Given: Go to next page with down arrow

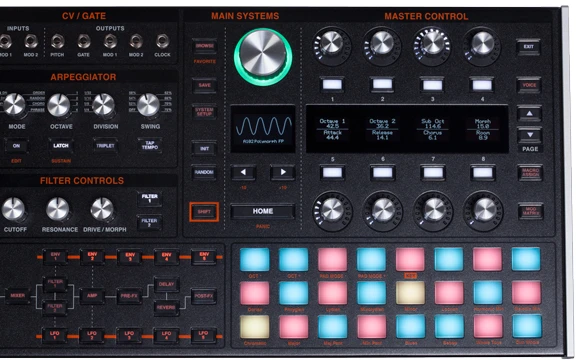Looking at the screenshot, I should (529, 135).
